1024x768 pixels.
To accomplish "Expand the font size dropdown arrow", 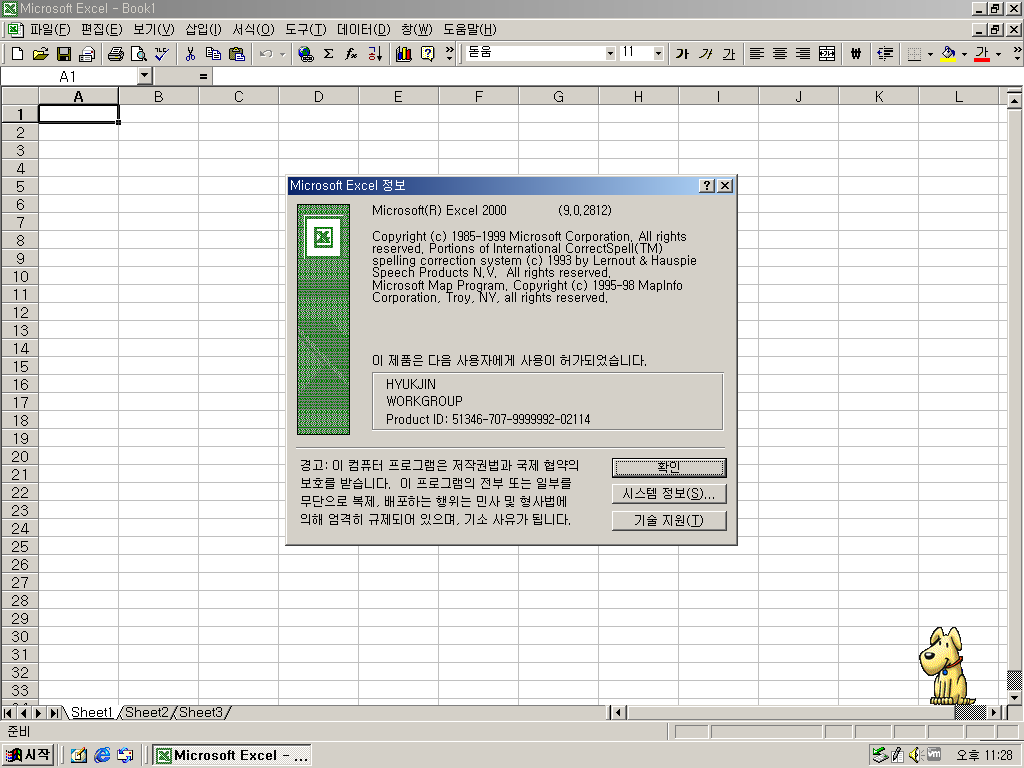I will [658, 54].
